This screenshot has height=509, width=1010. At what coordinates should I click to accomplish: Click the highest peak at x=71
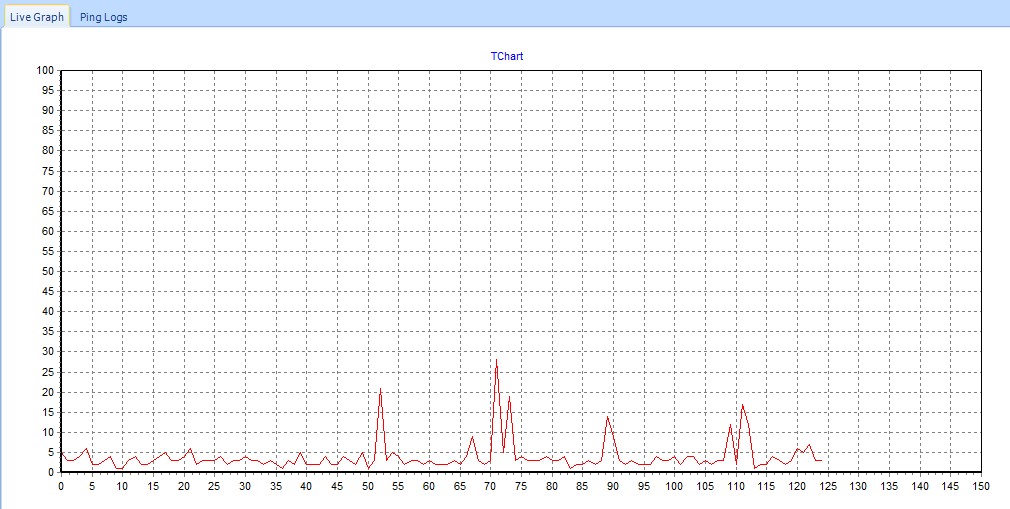(x=497, y=360)
